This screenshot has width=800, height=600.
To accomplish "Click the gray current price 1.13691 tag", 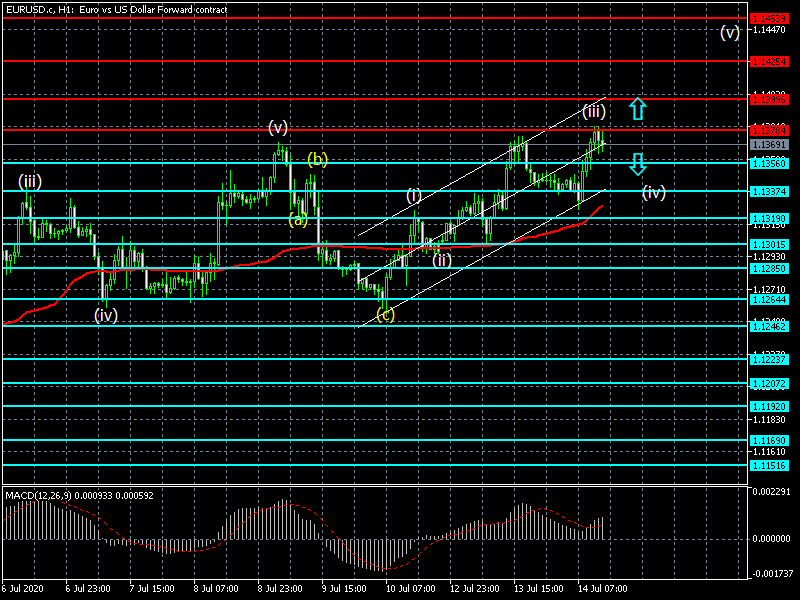I will click(769, 145).
